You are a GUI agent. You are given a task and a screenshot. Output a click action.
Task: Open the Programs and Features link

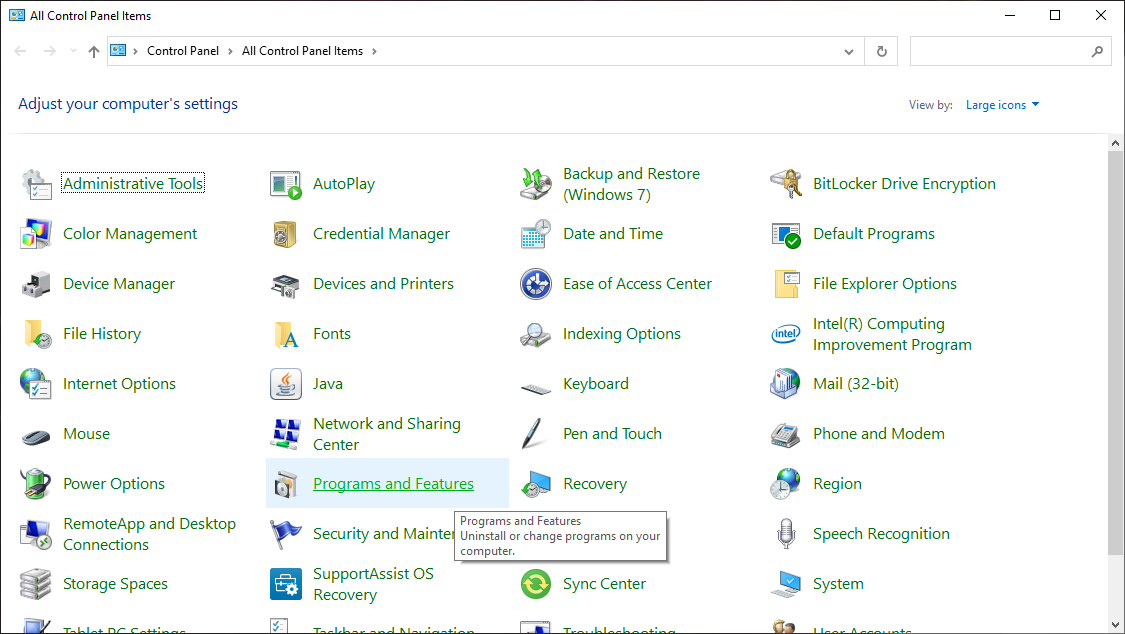[x=393, y=484]
